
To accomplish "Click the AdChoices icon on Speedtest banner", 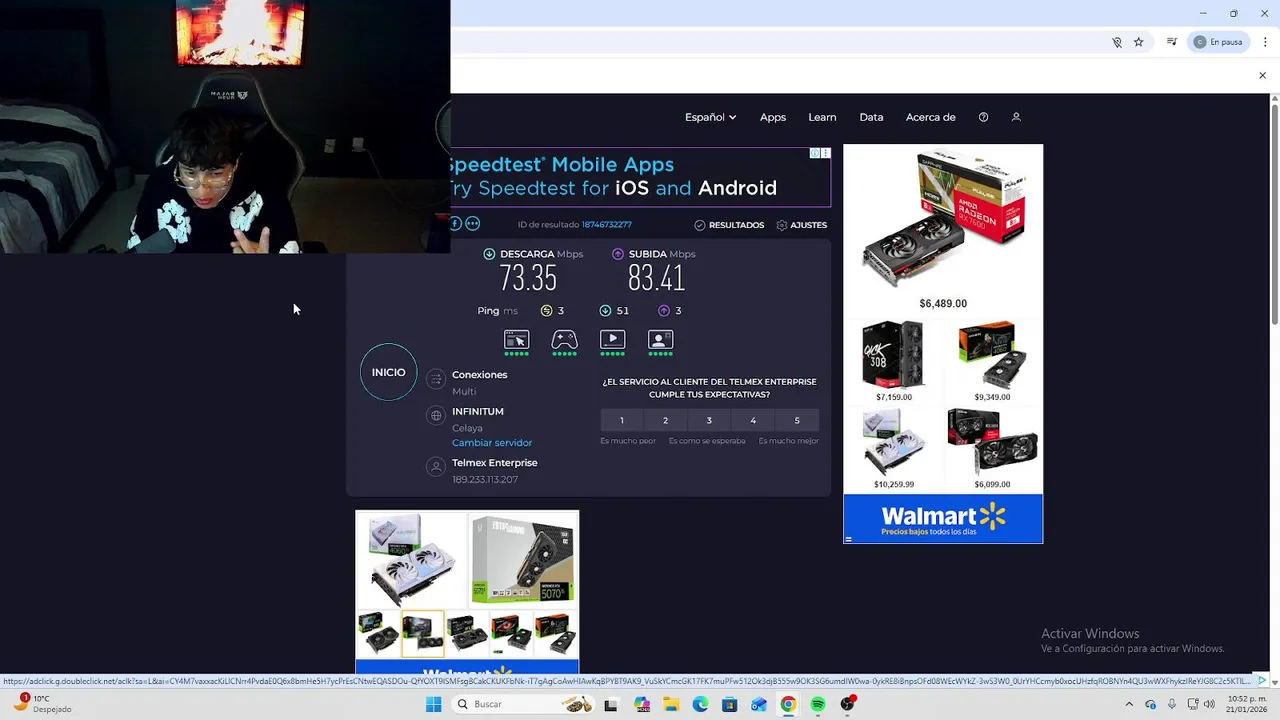I will click(815, 153).
